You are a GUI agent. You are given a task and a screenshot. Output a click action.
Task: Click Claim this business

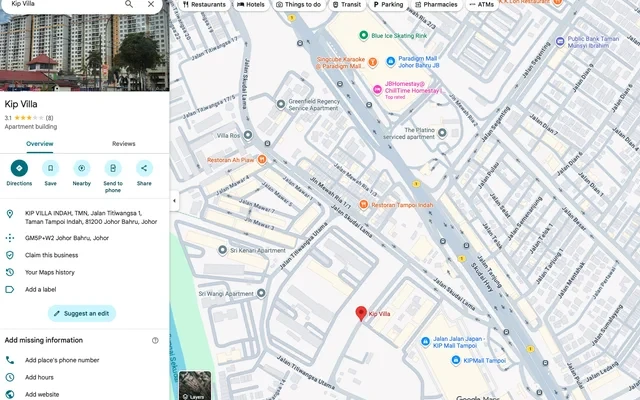point(53,255)
